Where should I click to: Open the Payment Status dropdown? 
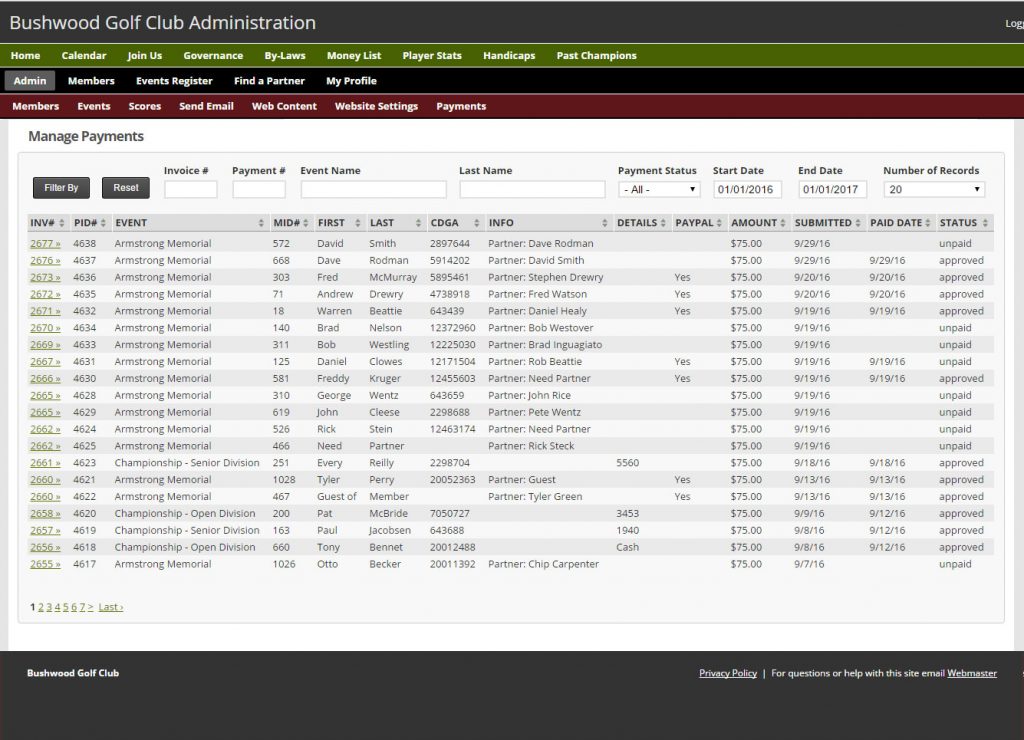click(x=659, y=189)
